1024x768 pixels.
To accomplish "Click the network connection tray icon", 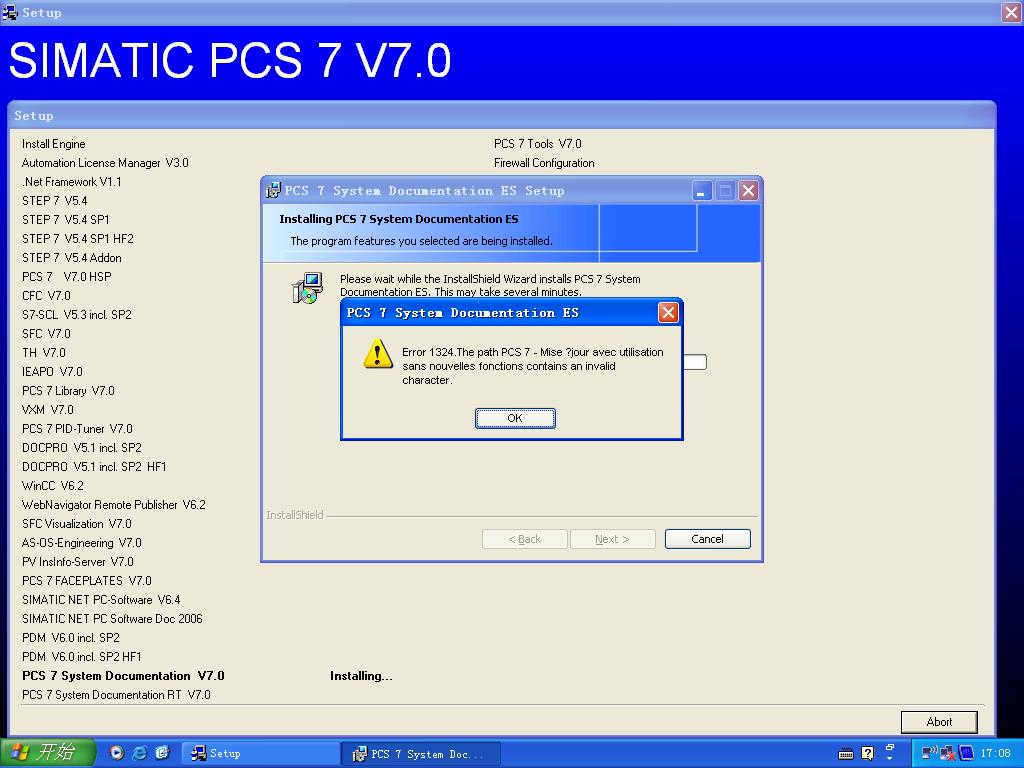I will [929, 753].
